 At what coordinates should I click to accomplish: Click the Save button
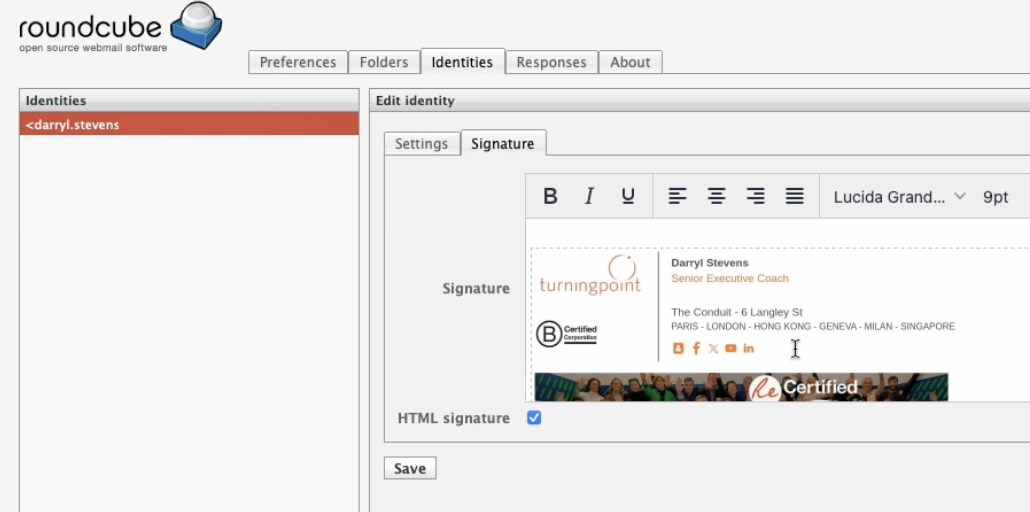click(410, 469)
